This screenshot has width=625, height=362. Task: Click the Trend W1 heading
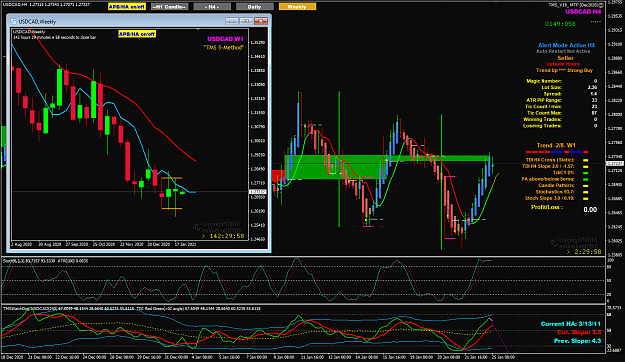tap(556, 146)
